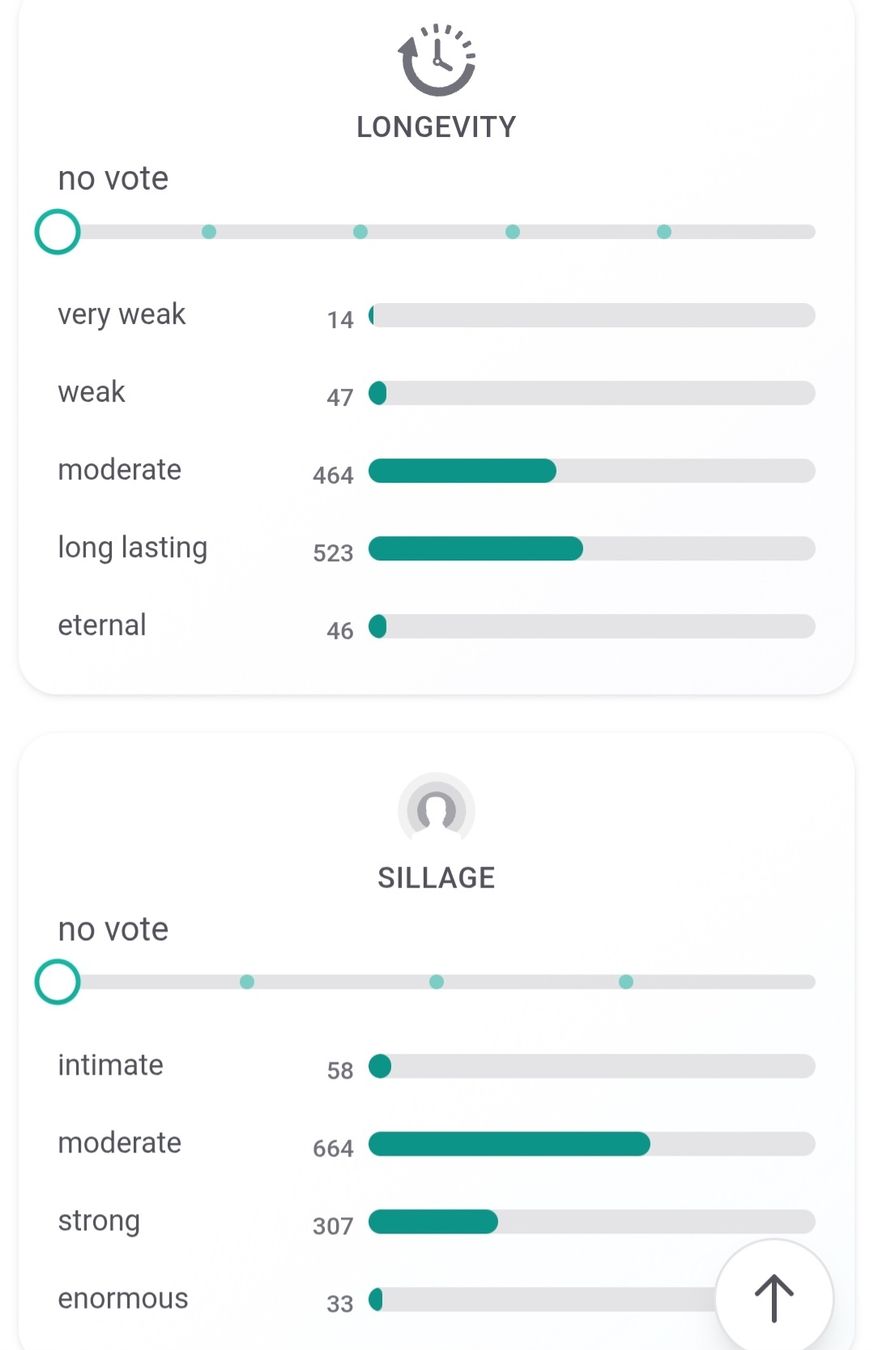Click the very weak vote bar
Image resolution: width=874 pixels, height=1350 pixels.
click(592, 315)
